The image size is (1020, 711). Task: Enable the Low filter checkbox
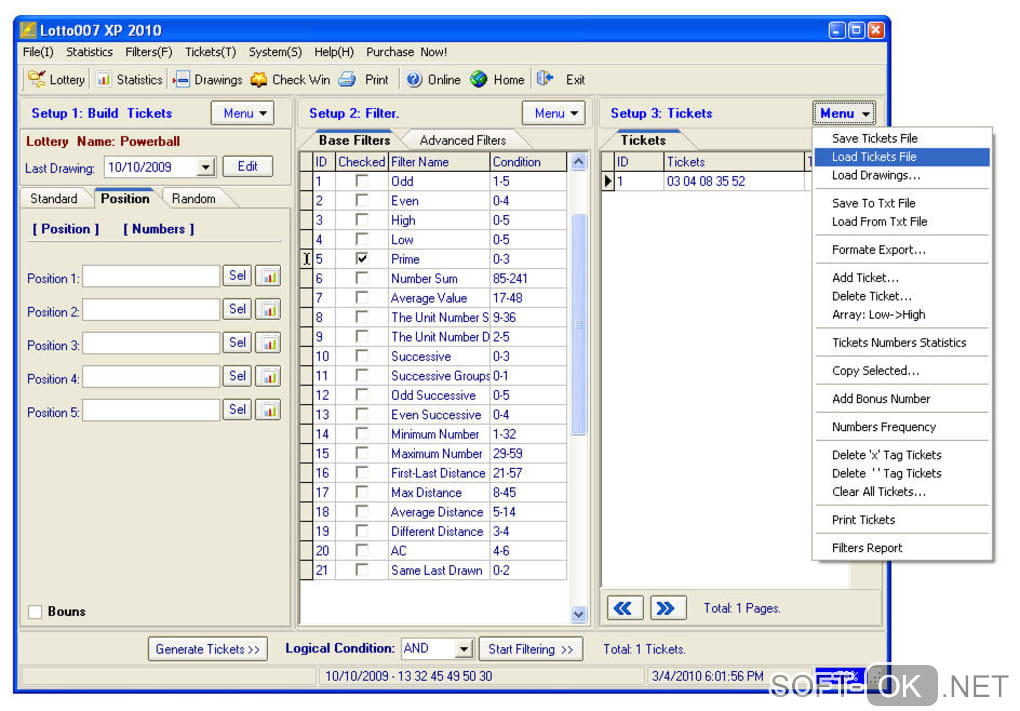[x=362, y=239]
